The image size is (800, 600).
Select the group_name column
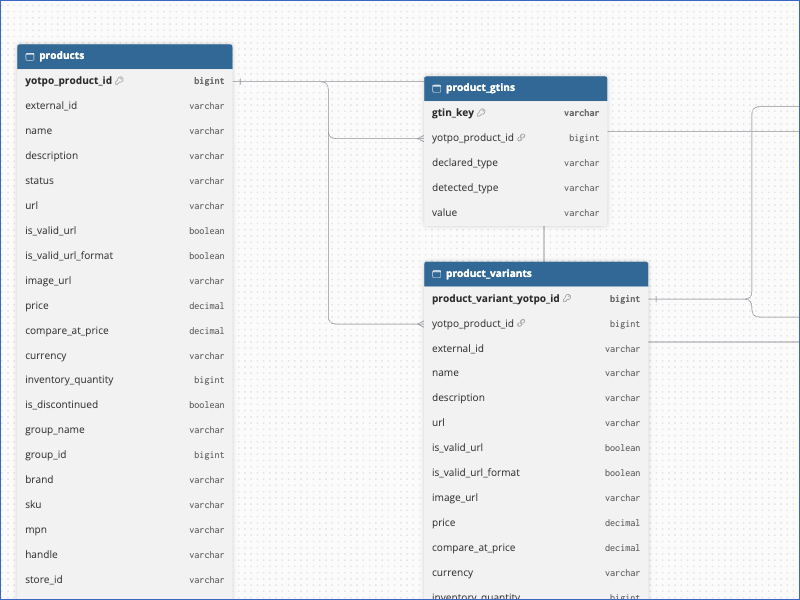[125, 430]
